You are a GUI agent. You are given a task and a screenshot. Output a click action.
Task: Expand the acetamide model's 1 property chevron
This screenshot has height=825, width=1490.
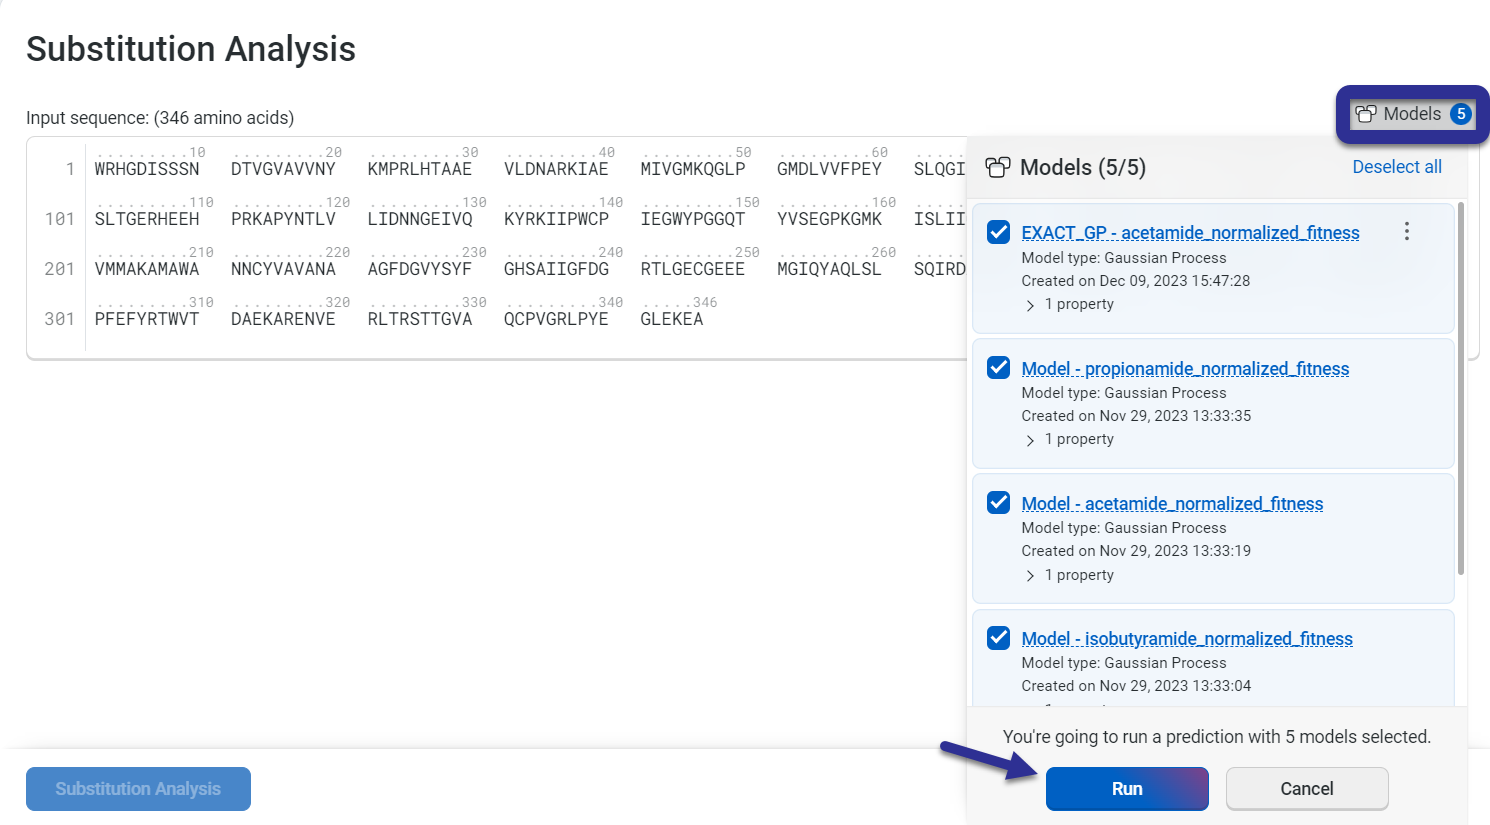(1030, 576)
